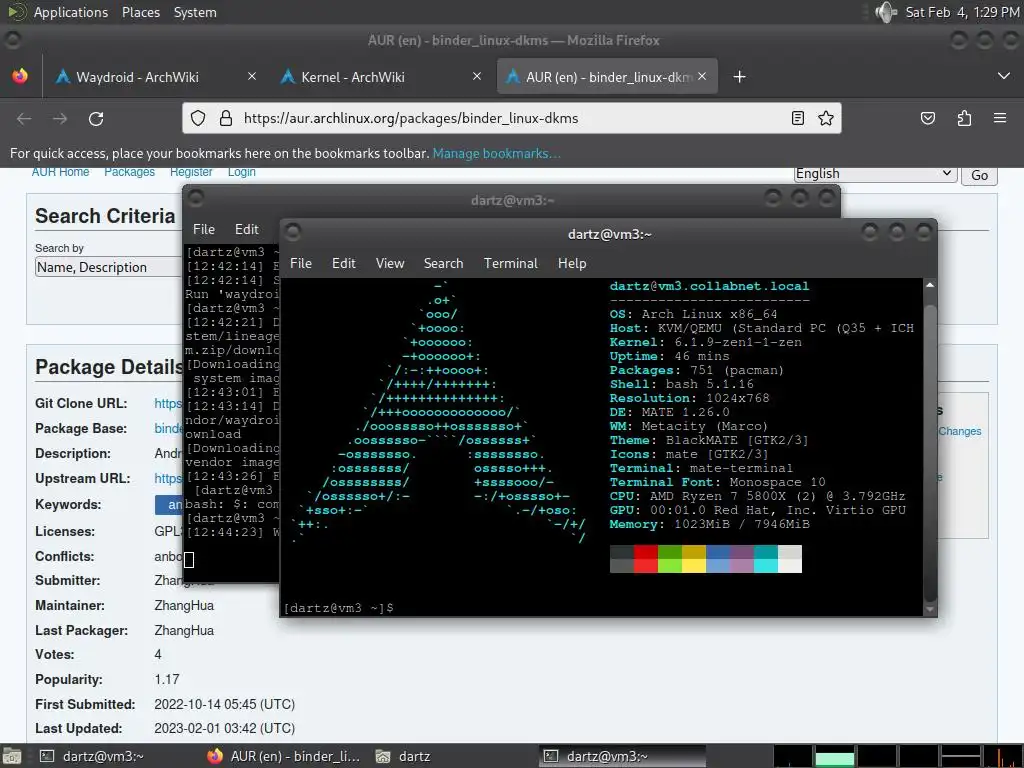Viewport: 1024px width, 768px height.
Task: Click the yellow color block in neofetch output
Action: coord(694,559)
